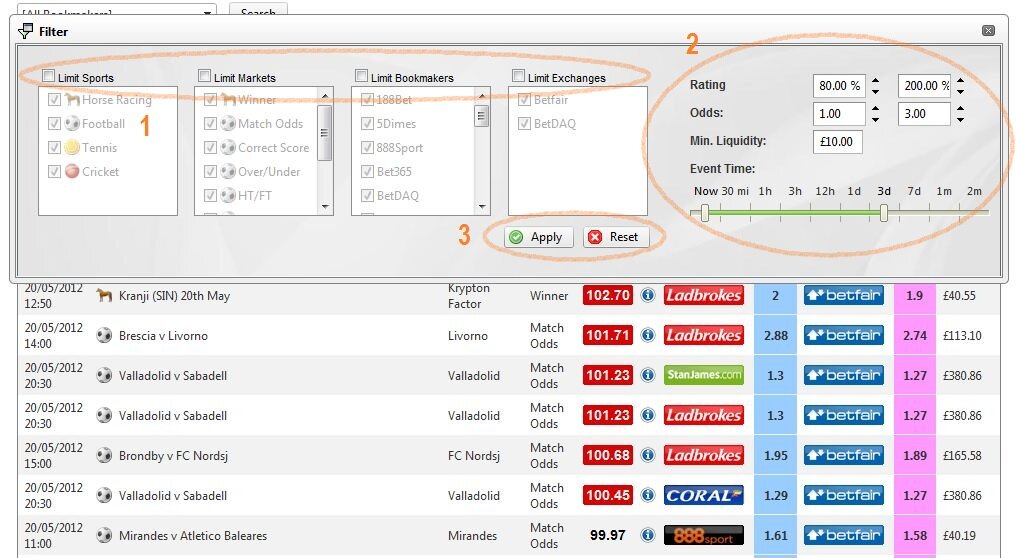Screen dimensions: 1017x558
Task: Toggle the Tennis sport checkbox
Action: pyautogui.click(x=54, y=147)
